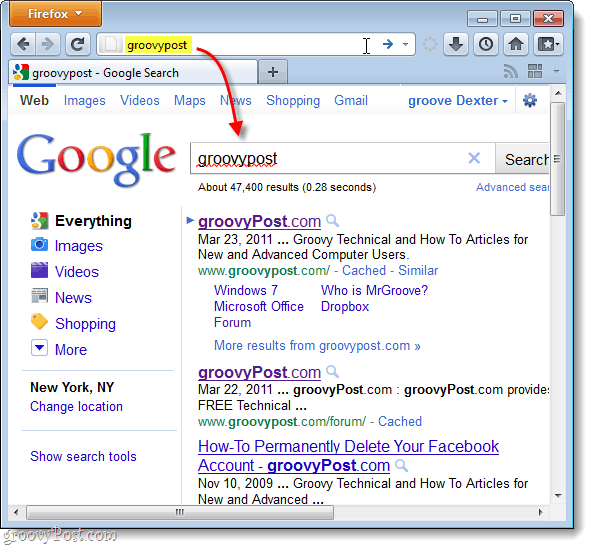Open the Bookmarks star menu button
This screenshot has width=594, height=549.
[x=548, y=44]
